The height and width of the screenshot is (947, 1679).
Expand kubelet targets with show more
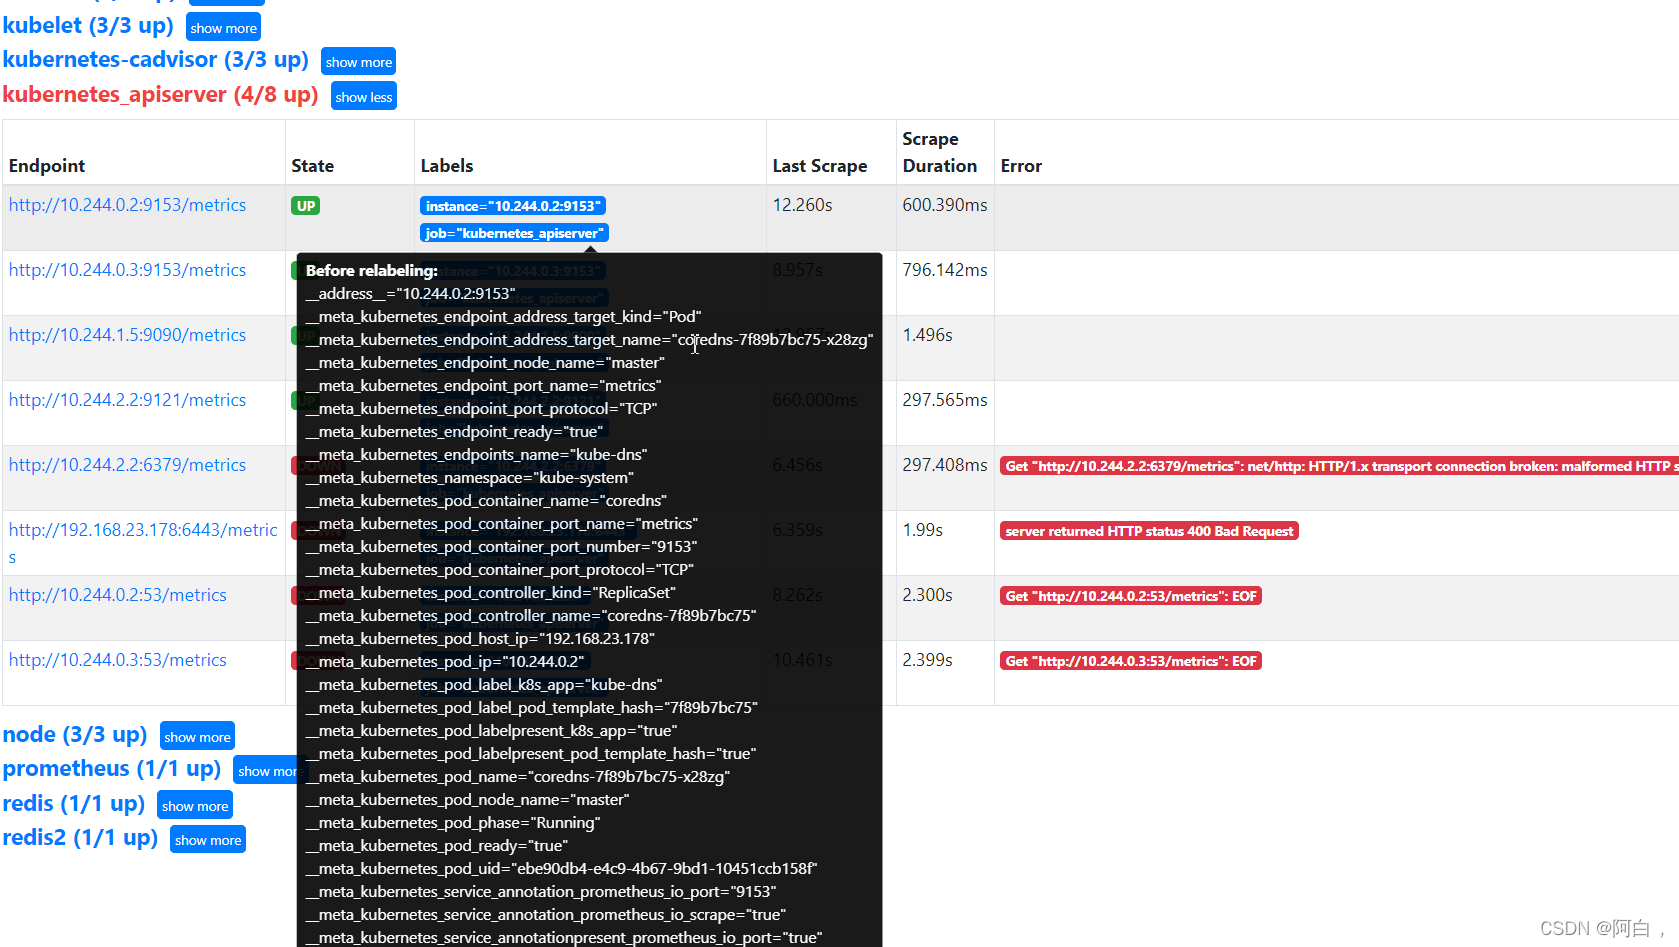223,27
